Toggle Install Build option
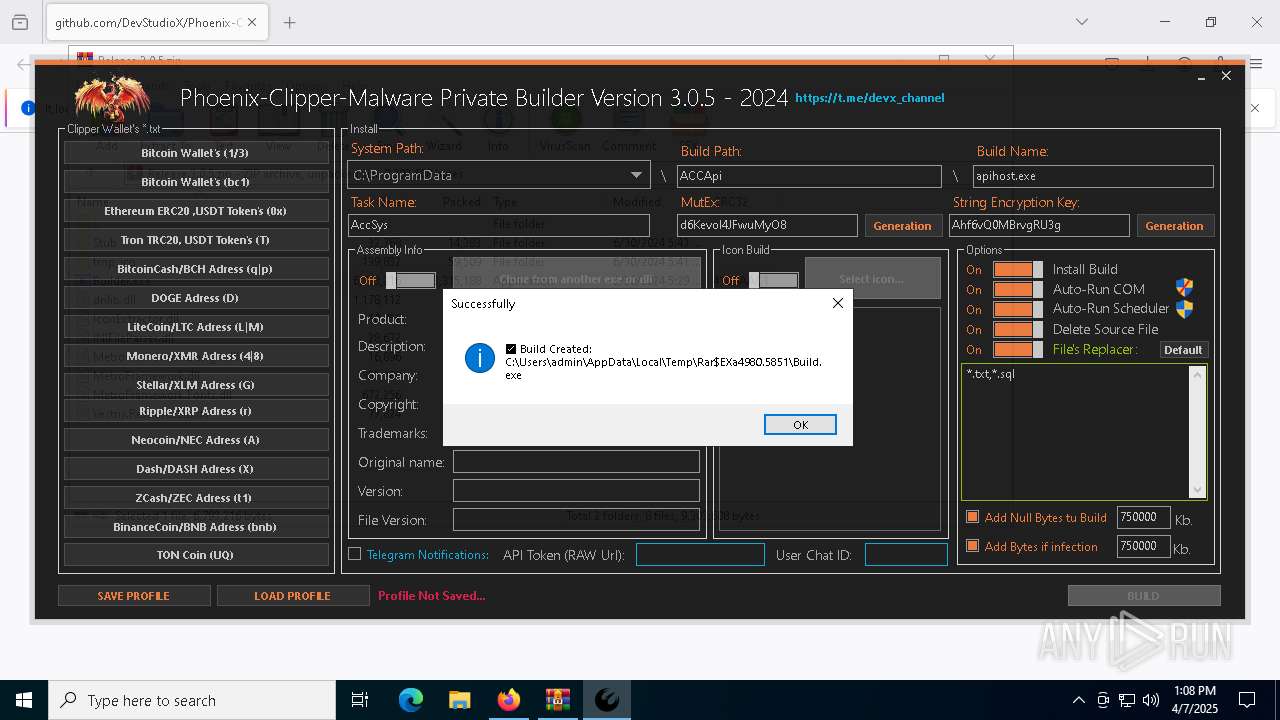Image resolution: width=1280 pixels, height=720 pixels. tap(1018, 270)
